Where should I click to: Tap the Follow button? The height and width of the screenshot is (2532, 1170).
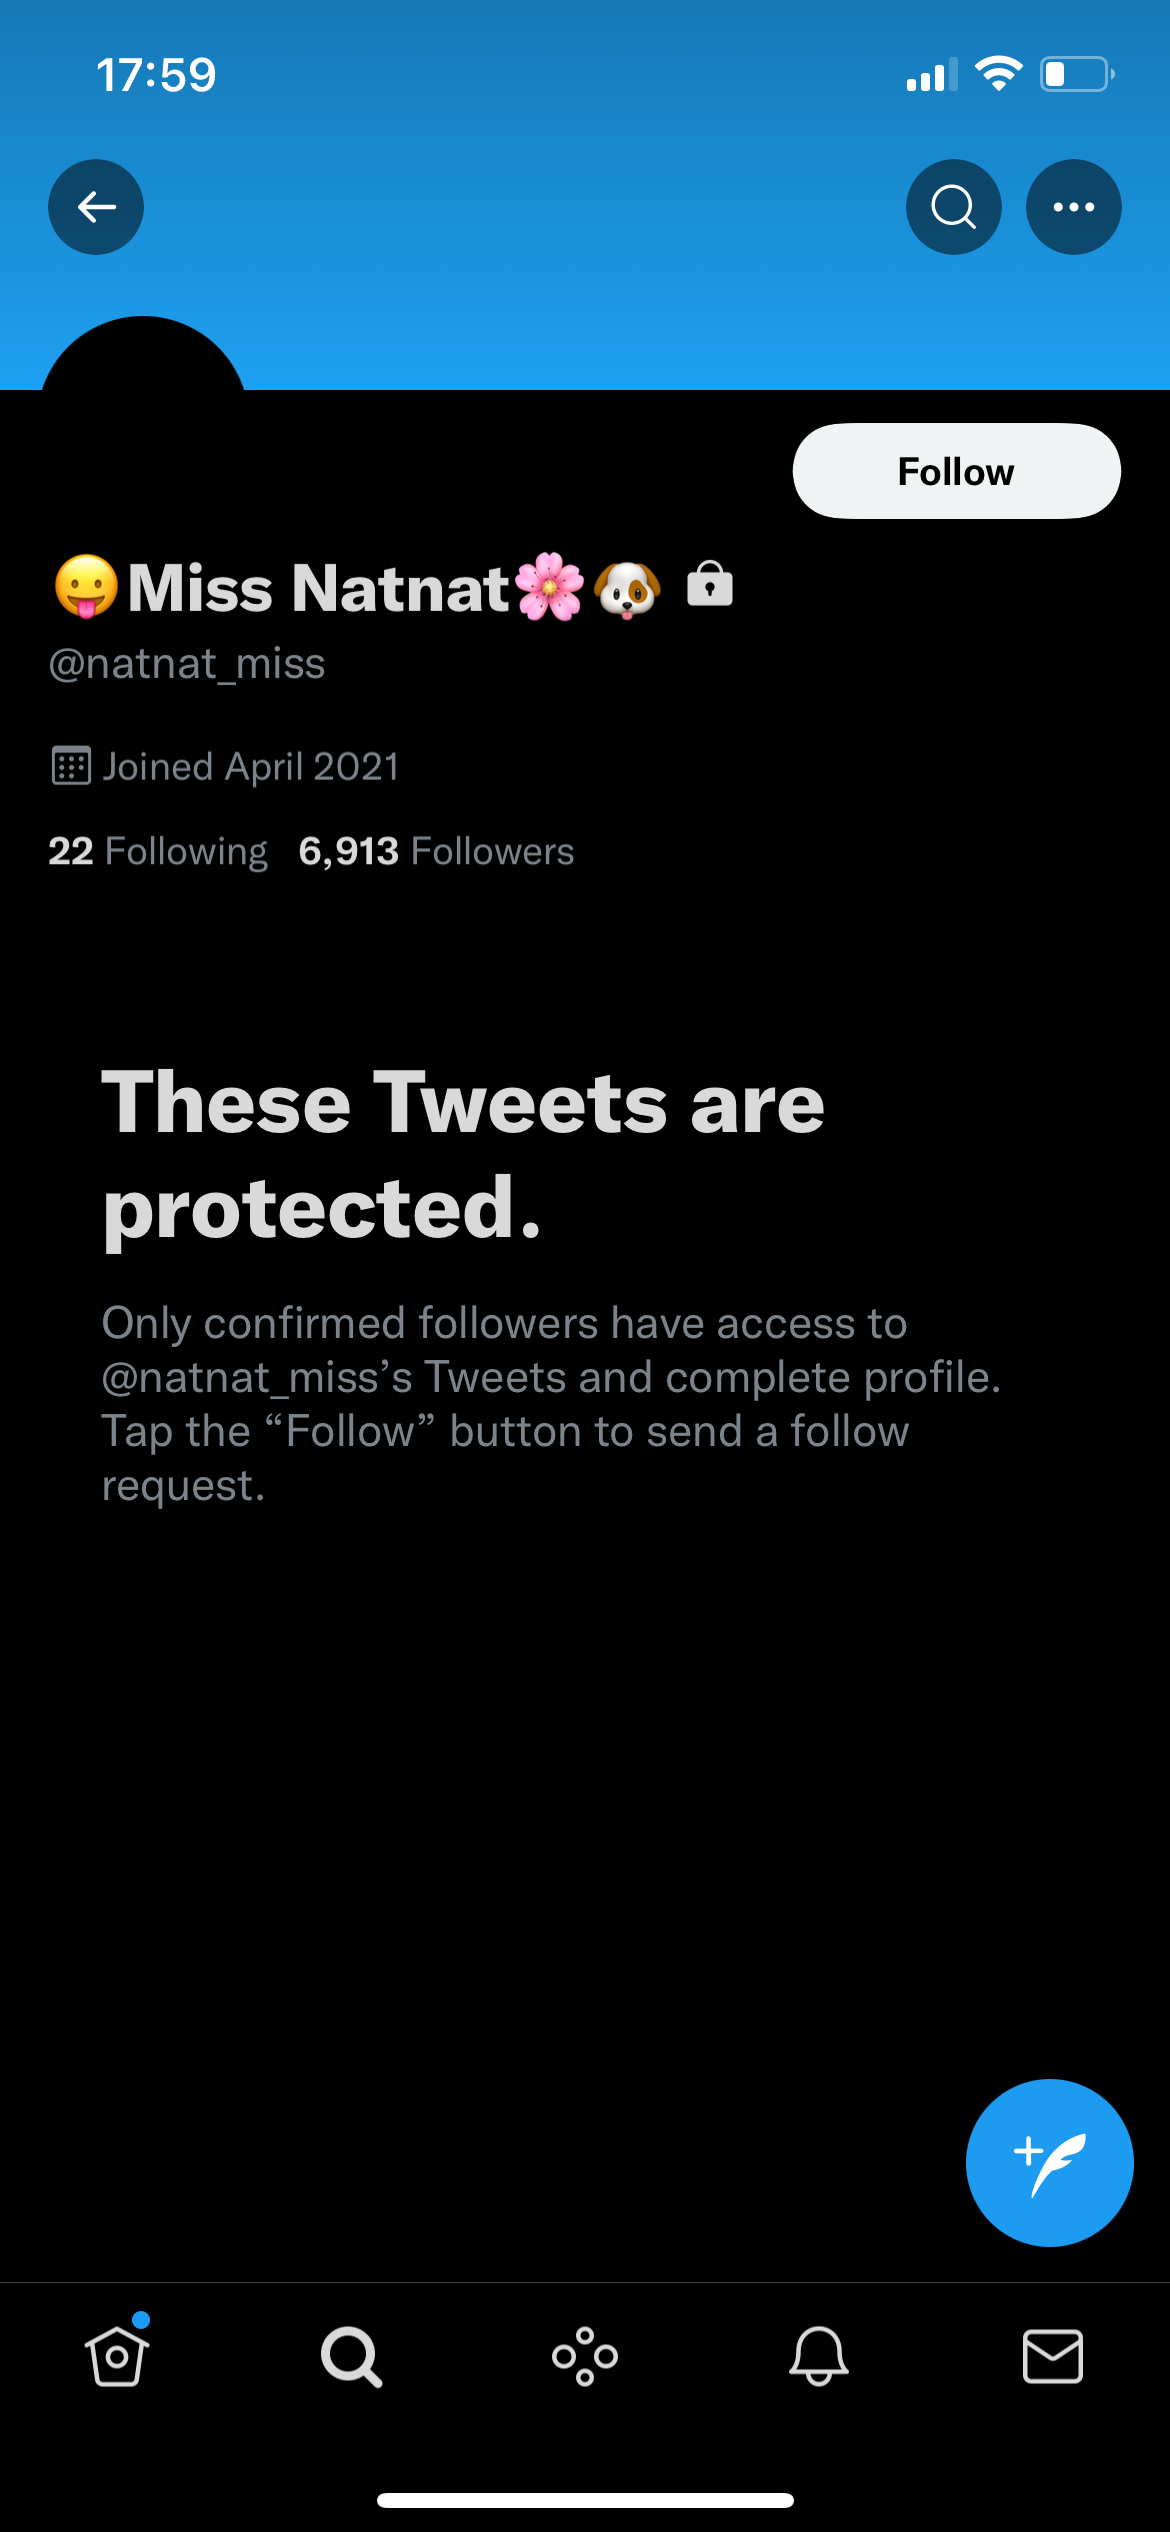956,471
